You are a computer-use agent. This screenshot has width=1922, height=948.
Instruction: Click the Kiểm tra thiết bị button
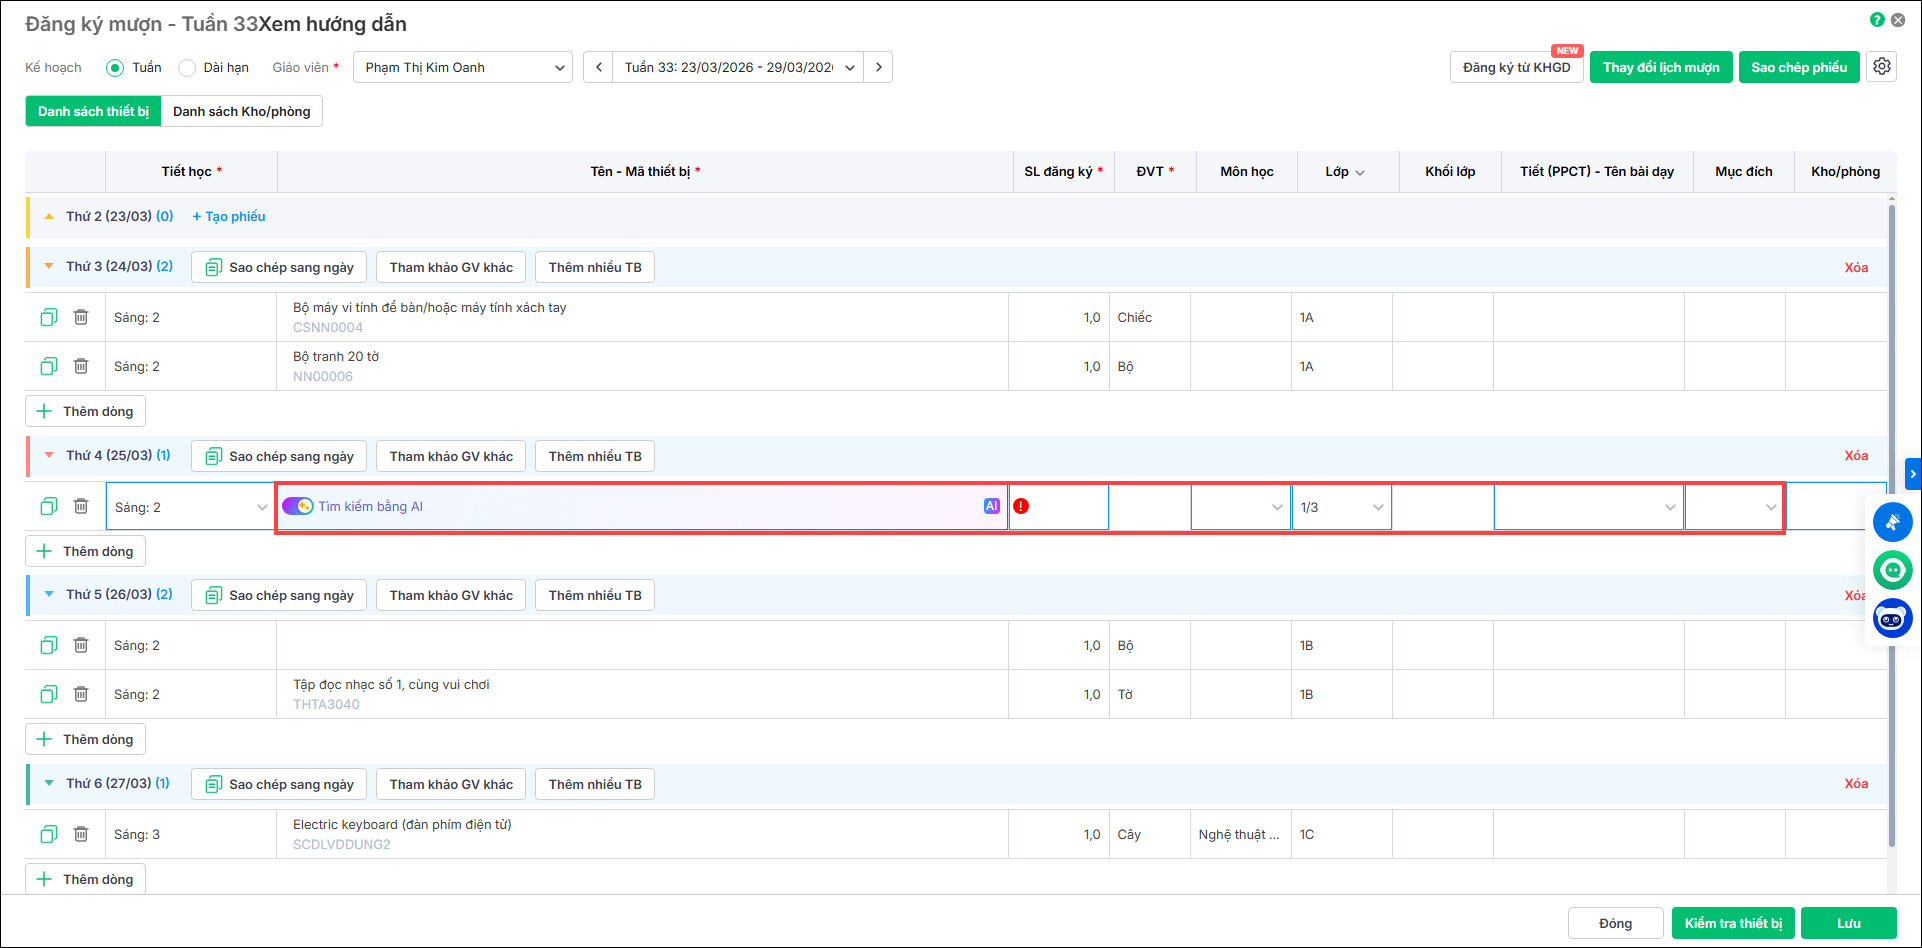pyautogui.click(x=1733, y=923)
